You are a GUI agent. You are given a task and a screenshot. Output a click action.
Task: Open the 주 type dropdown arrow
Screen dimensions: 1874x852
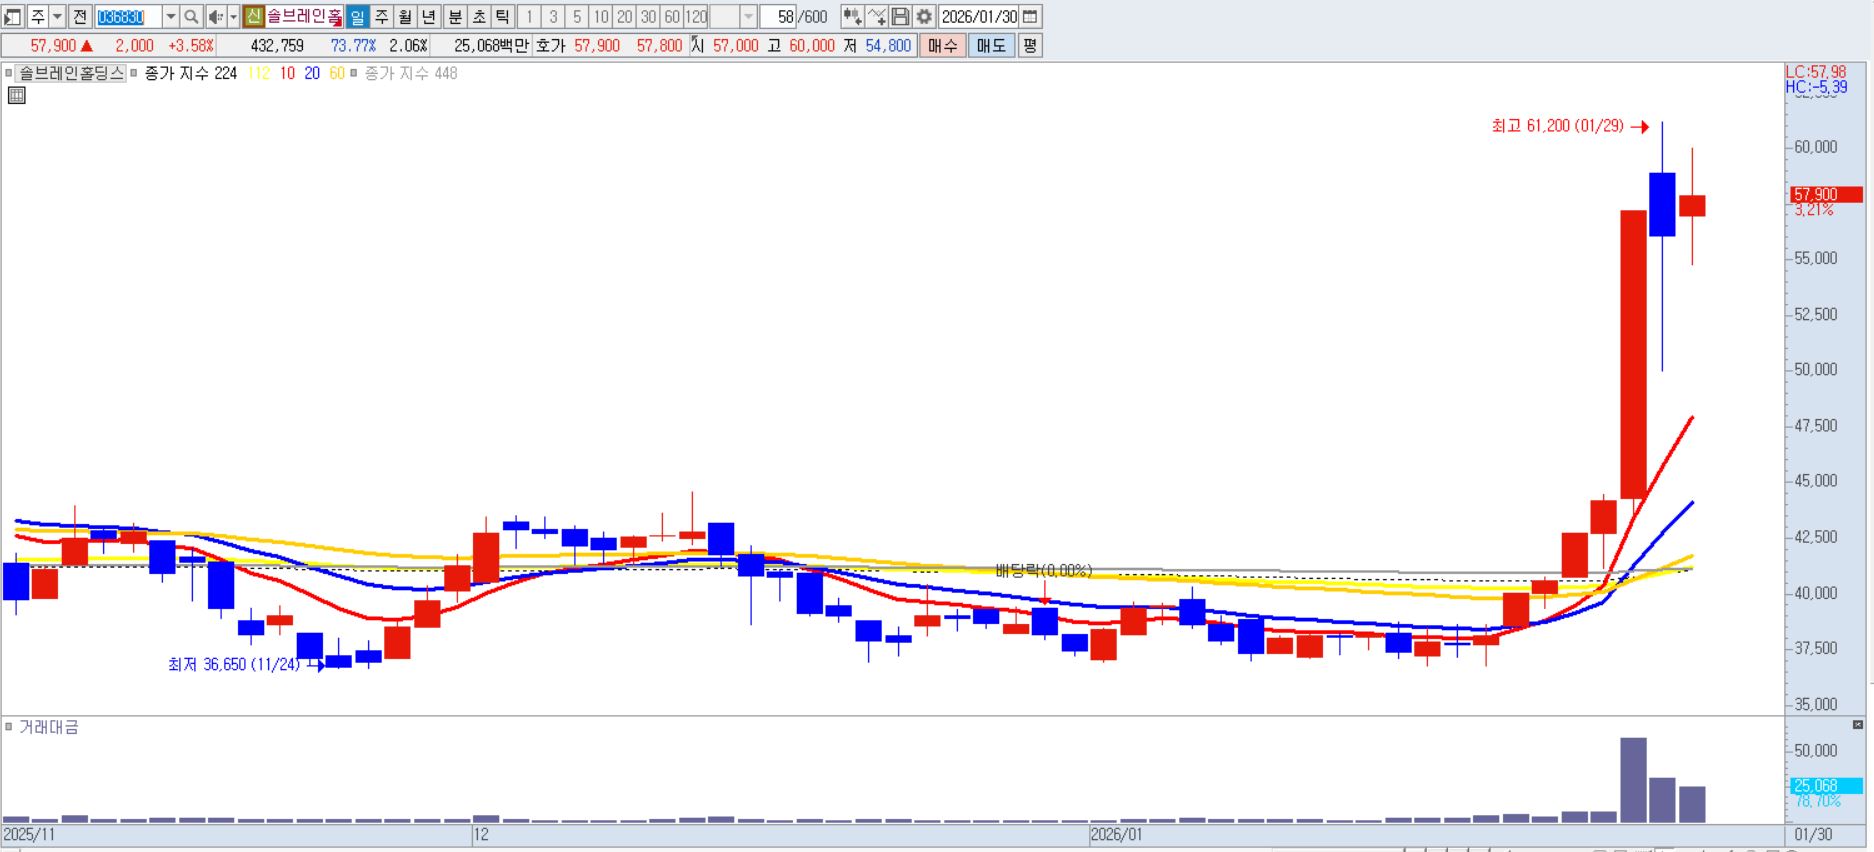coord(57,17)
